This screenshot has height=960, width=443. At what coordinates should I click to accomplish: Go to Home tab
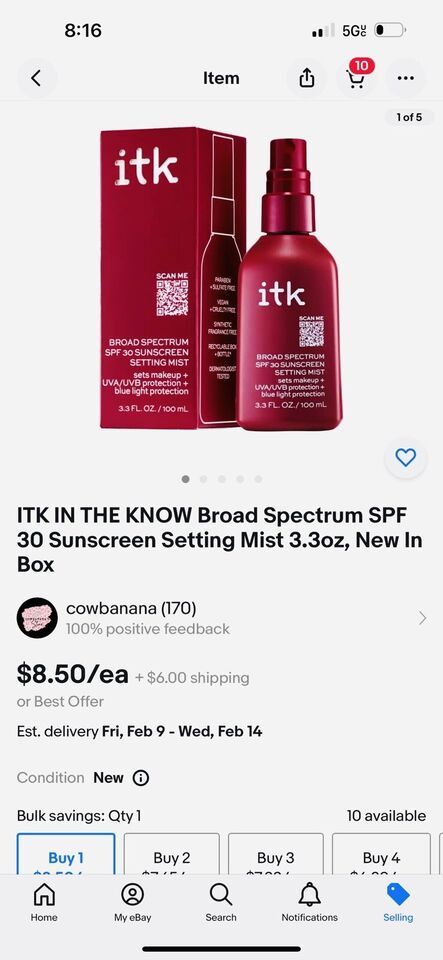tap(44, 903)
